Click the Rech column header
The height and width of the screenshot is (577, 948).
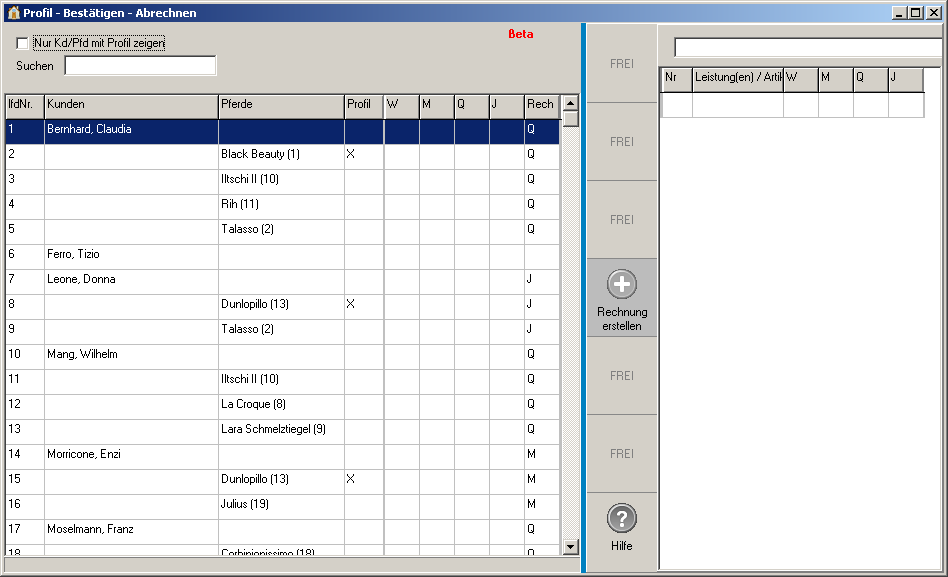tap(541, 105)
